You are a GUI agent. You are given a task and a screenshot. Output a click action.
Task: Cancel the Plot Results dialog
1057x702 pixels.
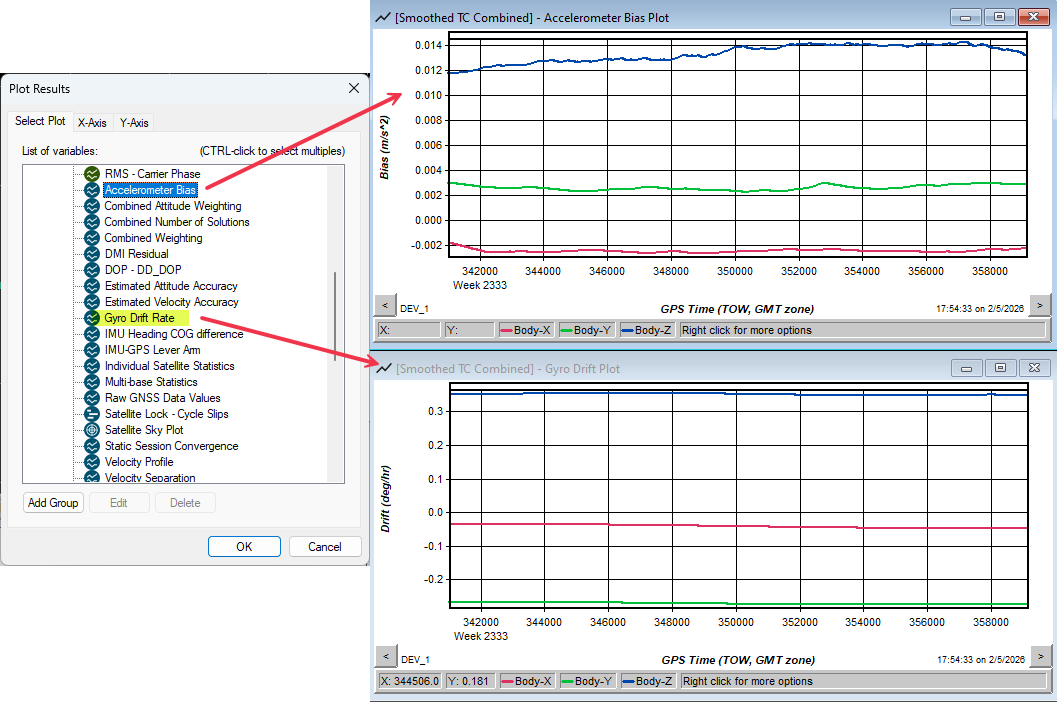pos(325,547)
